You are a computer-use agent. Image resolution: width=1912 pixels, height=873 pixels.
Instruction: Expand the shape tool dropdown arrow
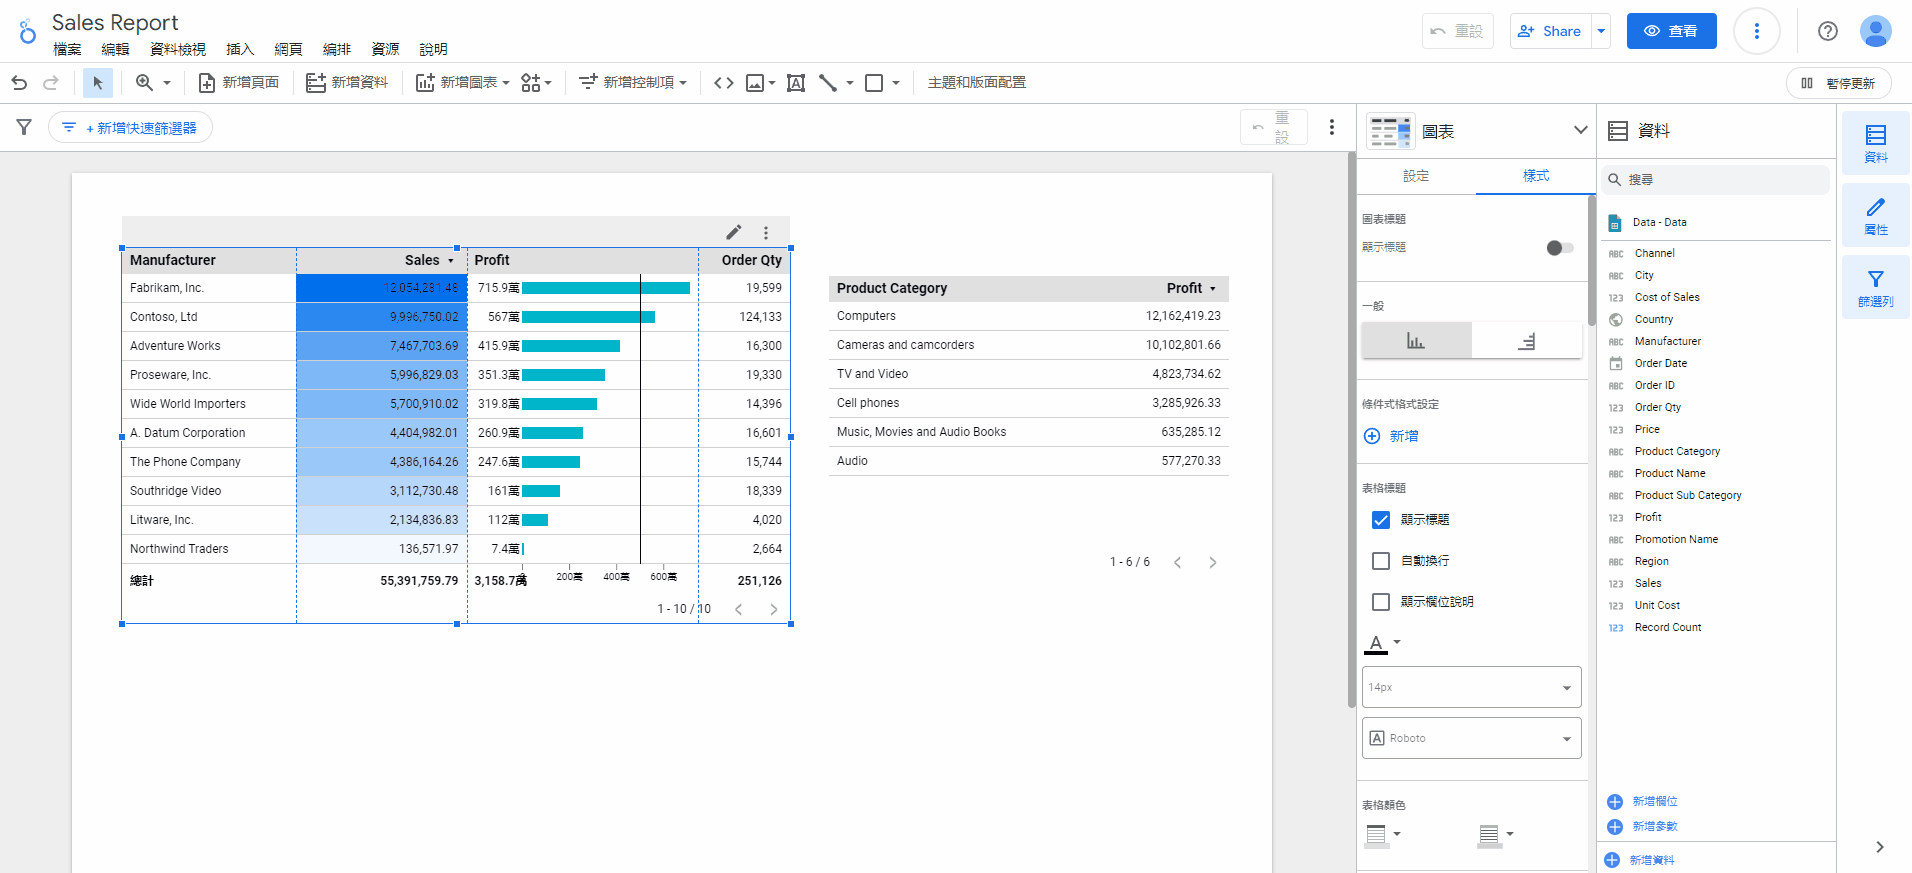point(896,83)
